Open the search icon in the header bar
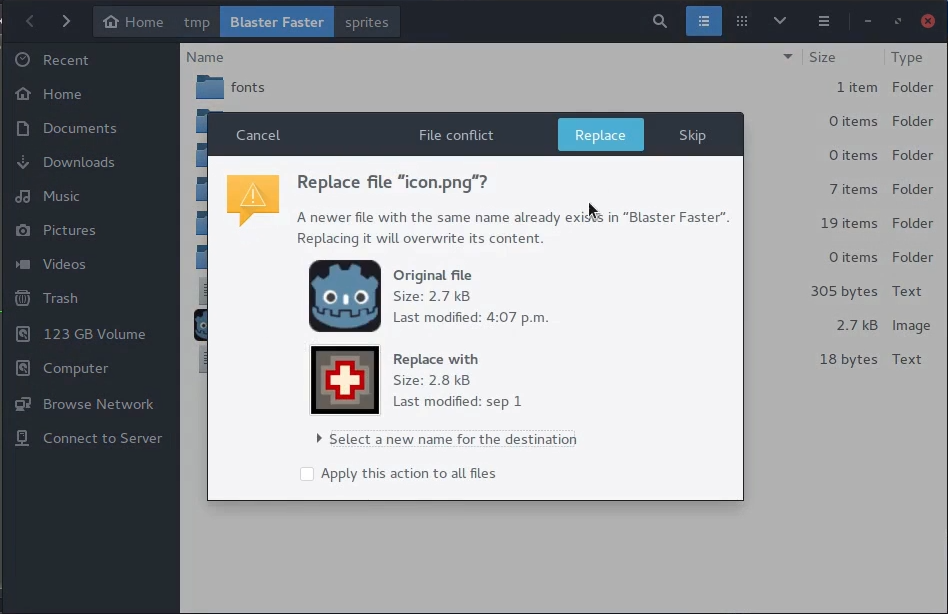 coord(660,22)
